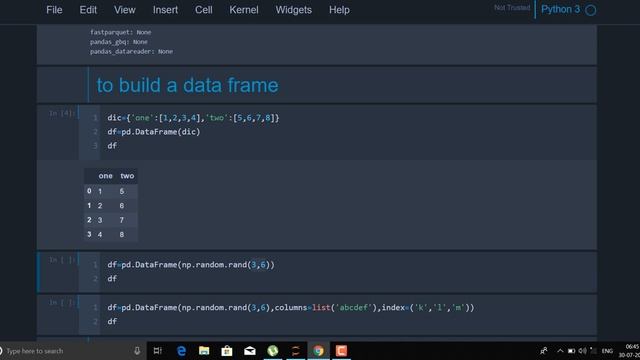The height and width of the screenshot is (360, 640).
Task: Select cell with columns=list('abcdef') code
Action: click(x=317, y=315)
